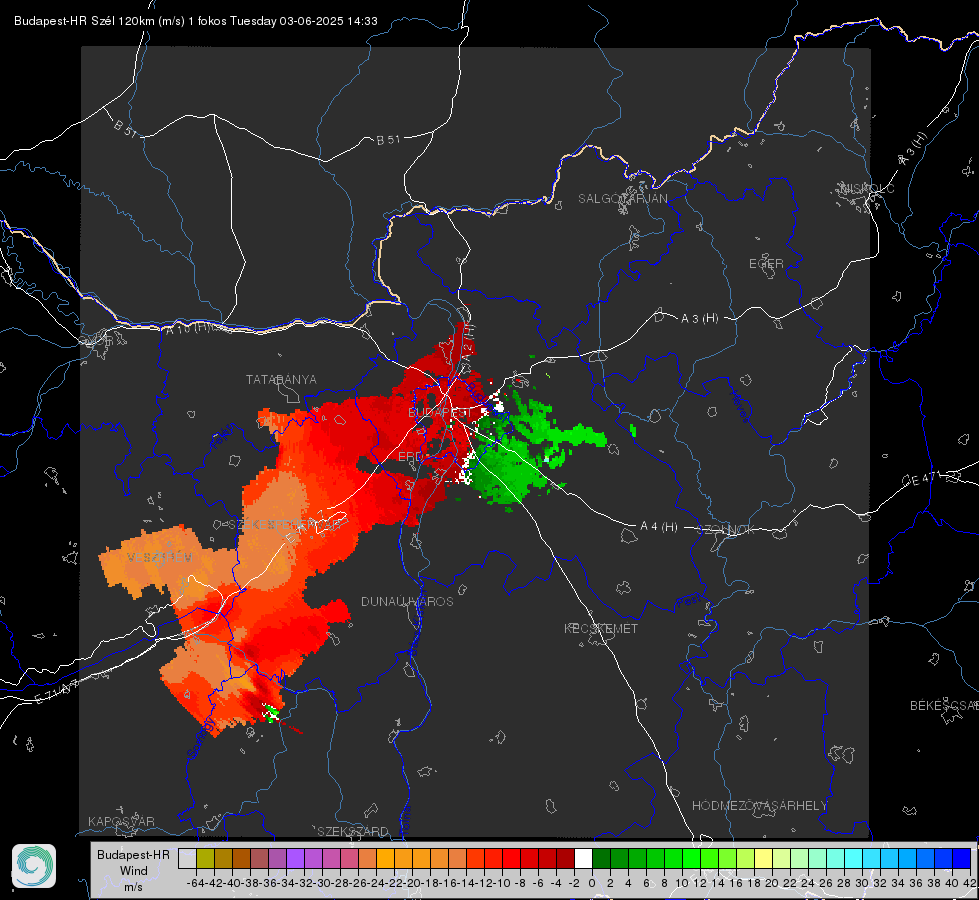
Task: Click the blue Pest county label
Action: coord(687,601)
